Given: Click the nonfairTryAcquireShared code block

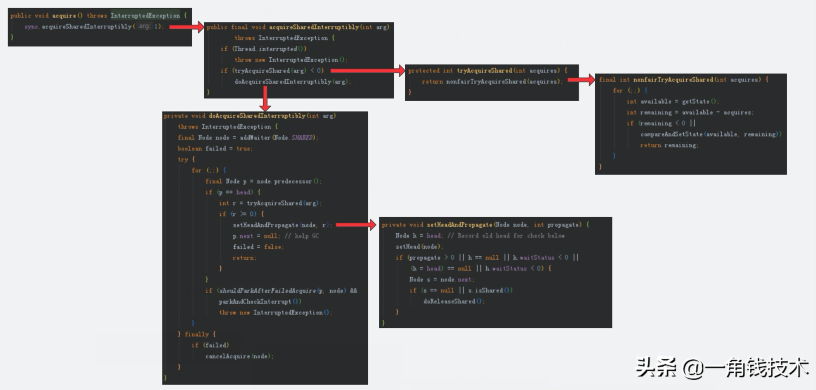Looking at the screenshot, I should pos(691,124).
